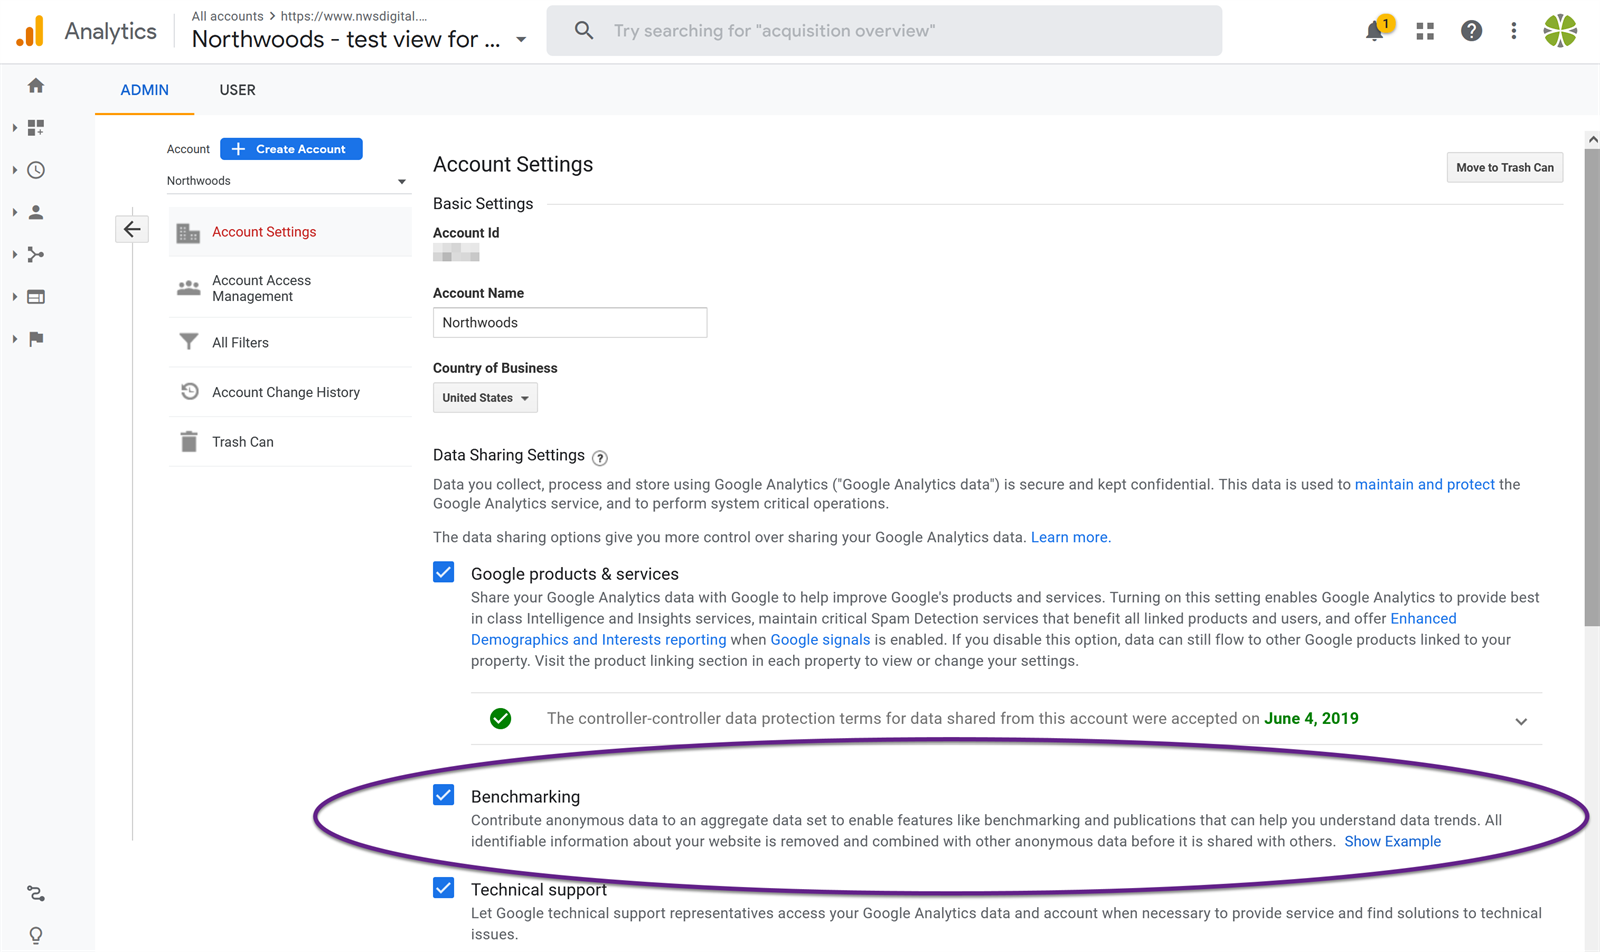Screen dimensions: 1600x952
Task: Switch to the USER tab
Action: click(x=237, y=90)
